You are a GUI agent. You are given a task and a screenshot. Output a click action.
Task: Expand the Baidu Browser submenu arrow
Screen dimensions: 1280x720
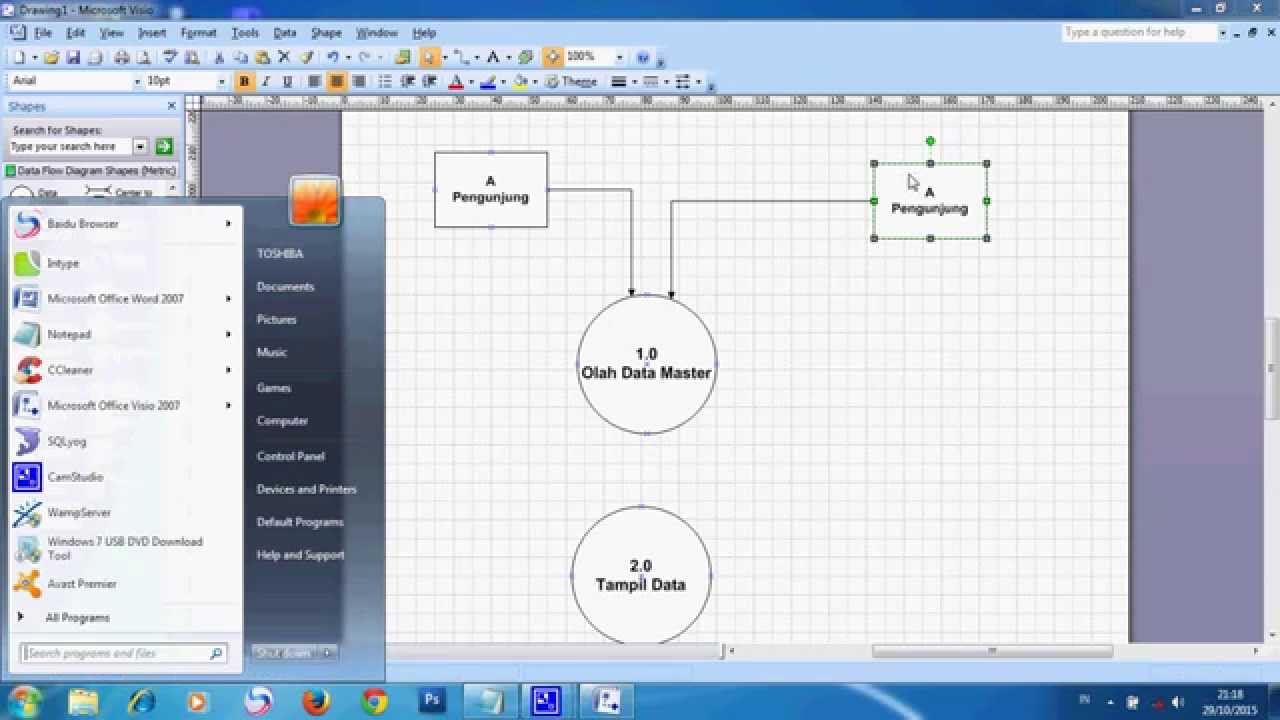click(x=228, y=224)
